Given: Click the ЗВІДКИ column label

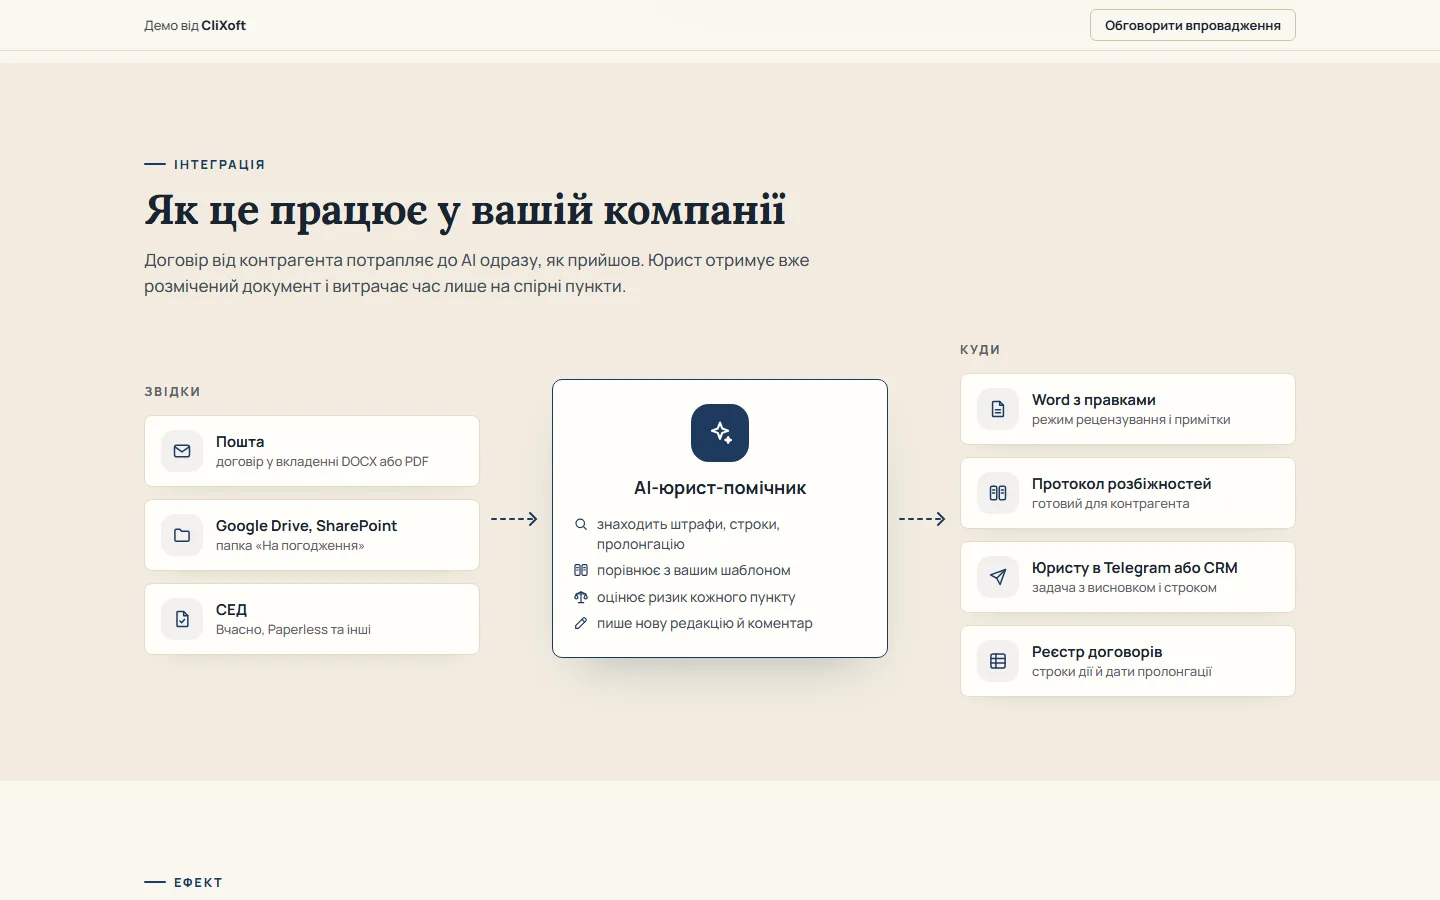Looking at the screenshot, I should tap(172, 392).
